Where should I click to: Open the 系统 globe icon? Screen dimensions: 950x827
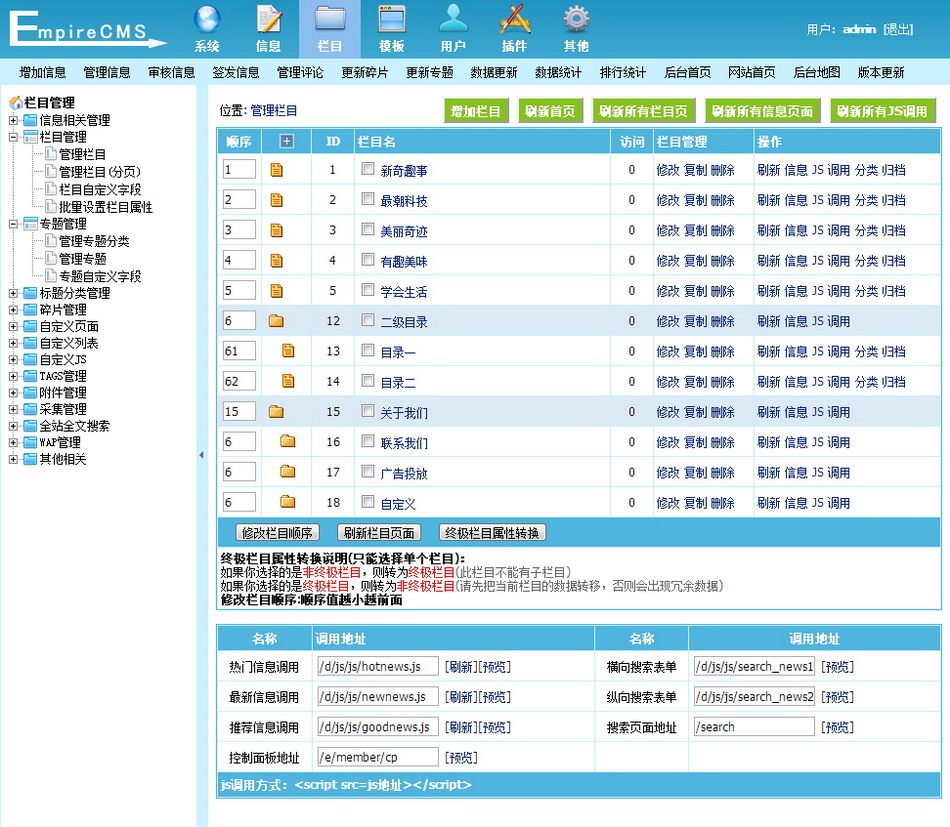tap(207, 20)
